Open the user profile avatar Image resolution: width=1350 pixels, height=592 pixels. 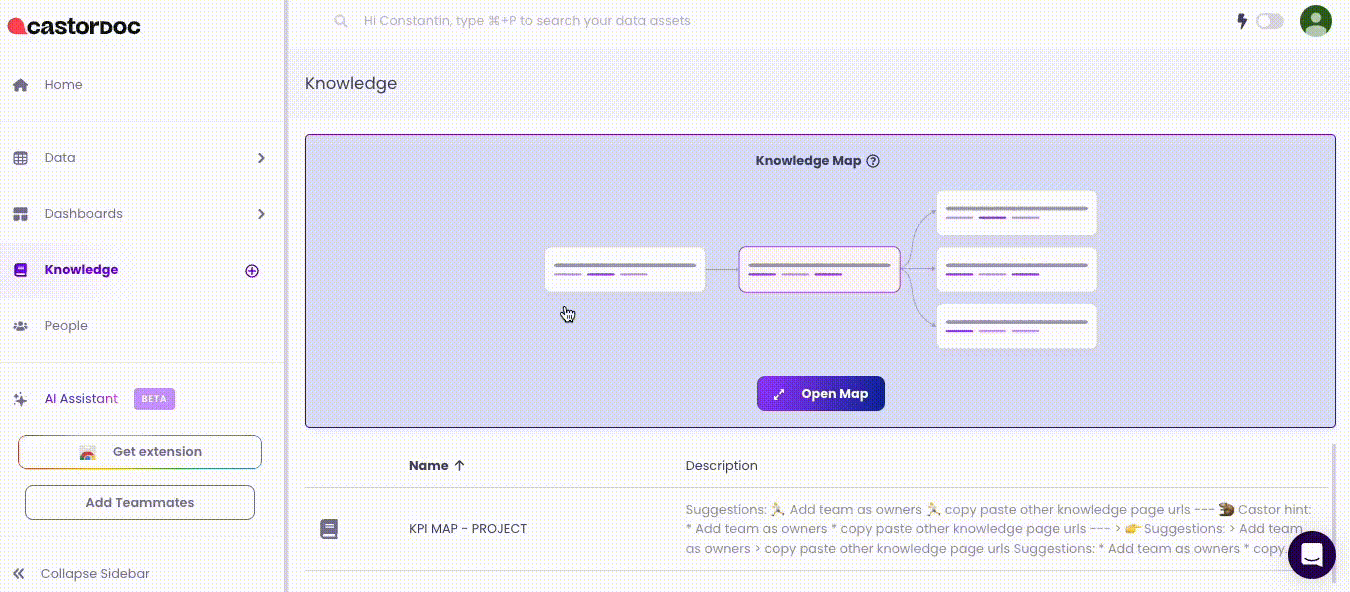tap(1315, 21)
